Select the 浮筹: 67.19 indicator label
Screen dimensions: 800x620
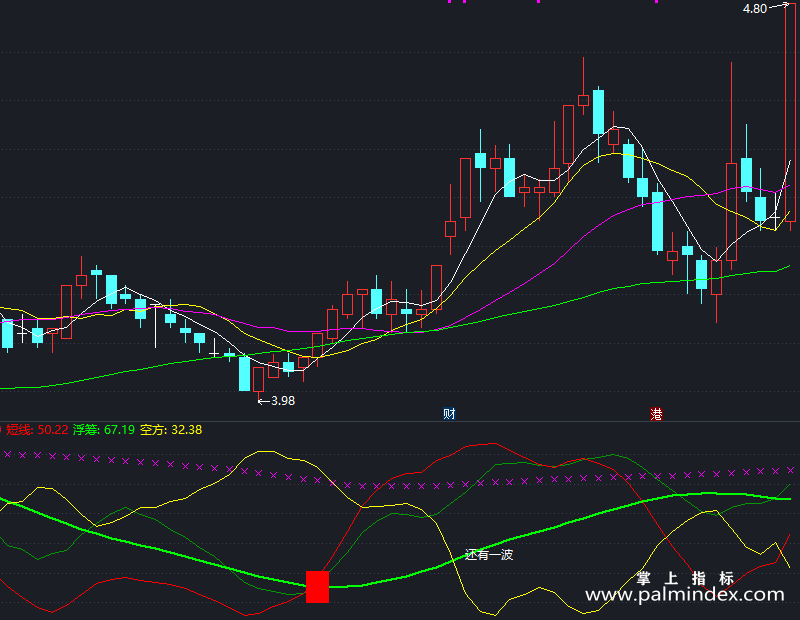(x=104, y=430)
